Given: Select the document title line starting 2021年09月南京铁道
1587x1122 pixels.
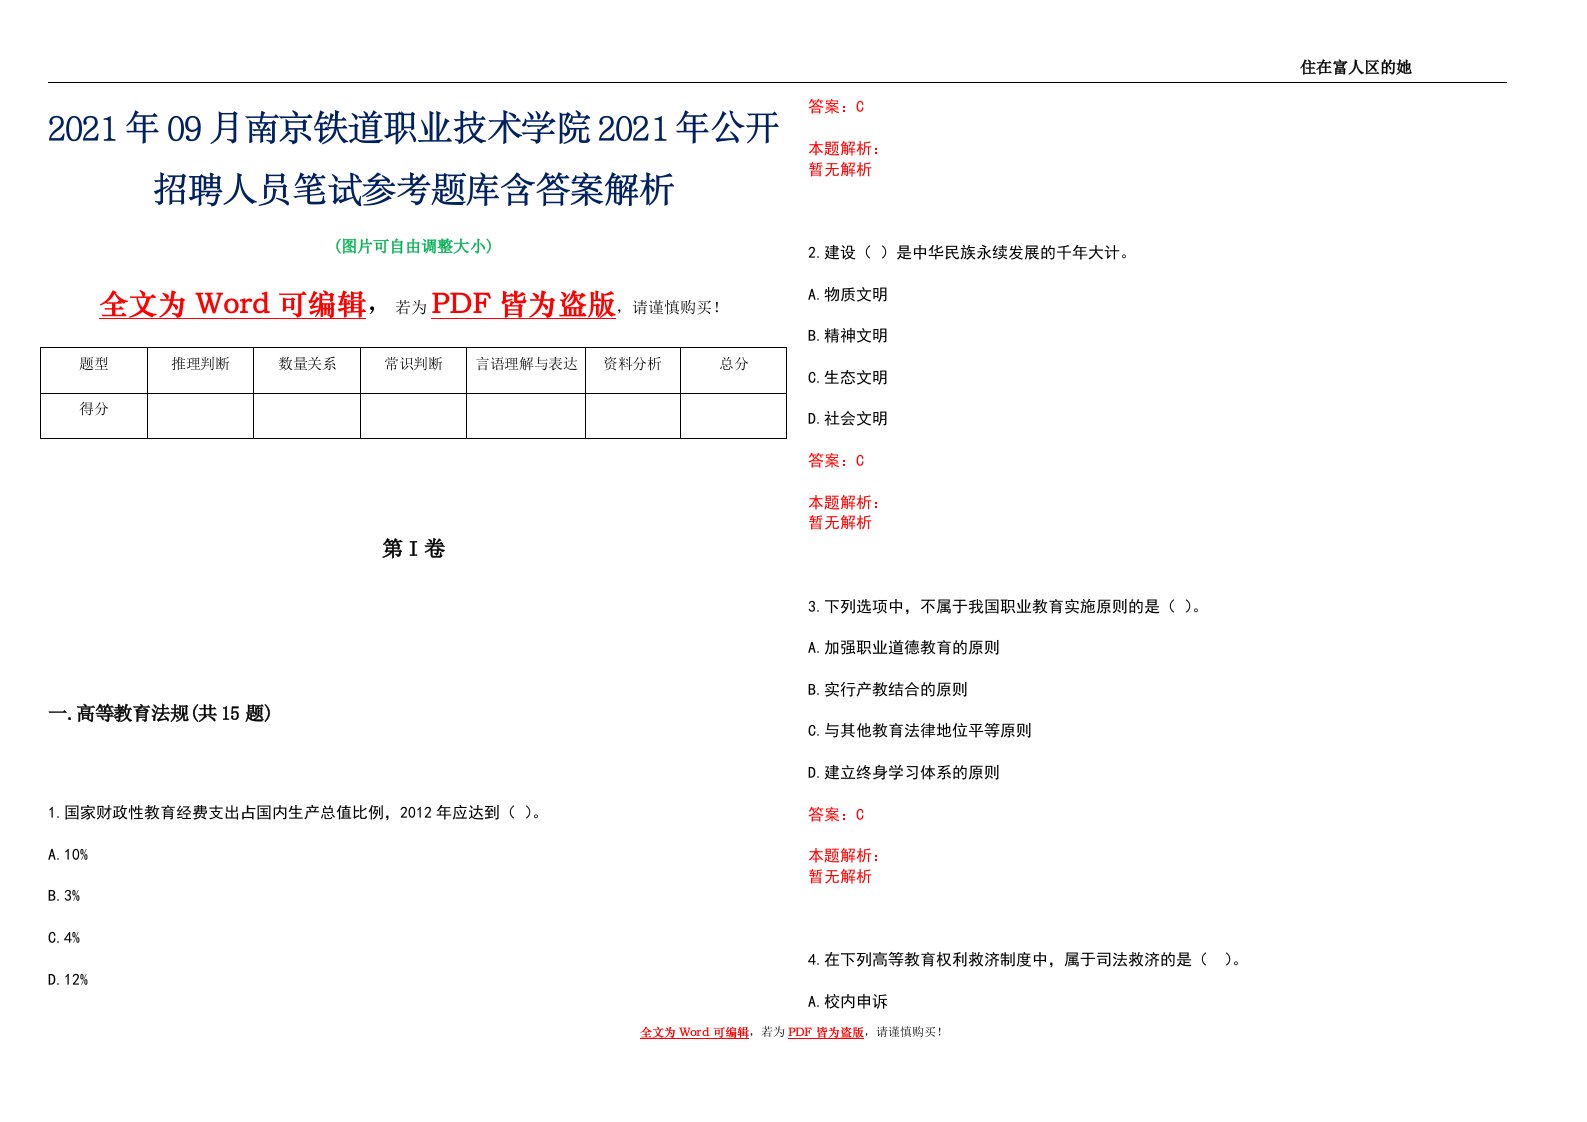Looking at the screenshot, I should pos(413,128).
